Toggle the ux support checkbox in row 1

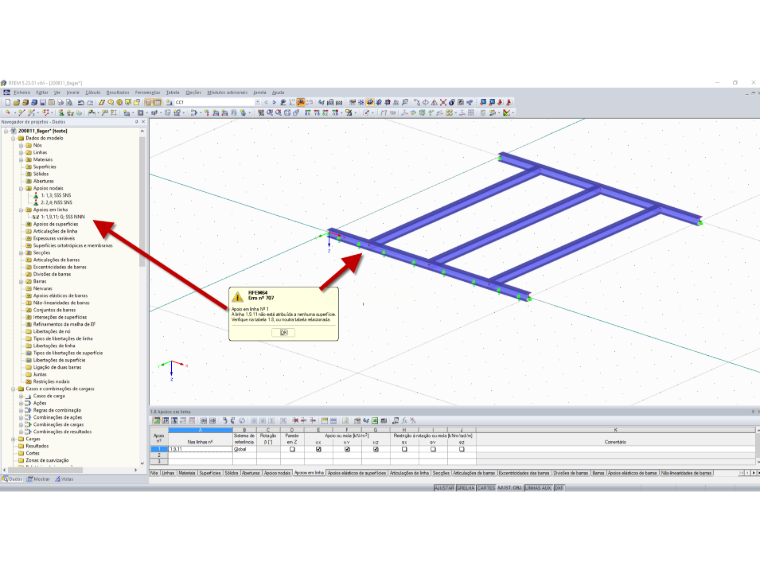[318, 449]
